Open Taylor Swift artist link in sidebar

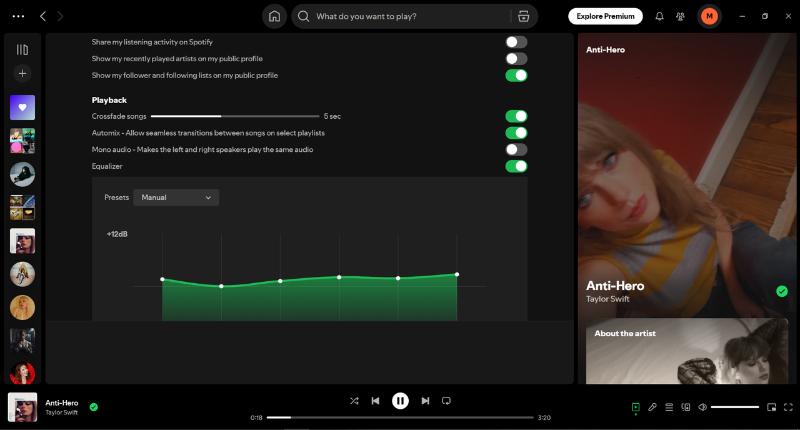[609, 299]
